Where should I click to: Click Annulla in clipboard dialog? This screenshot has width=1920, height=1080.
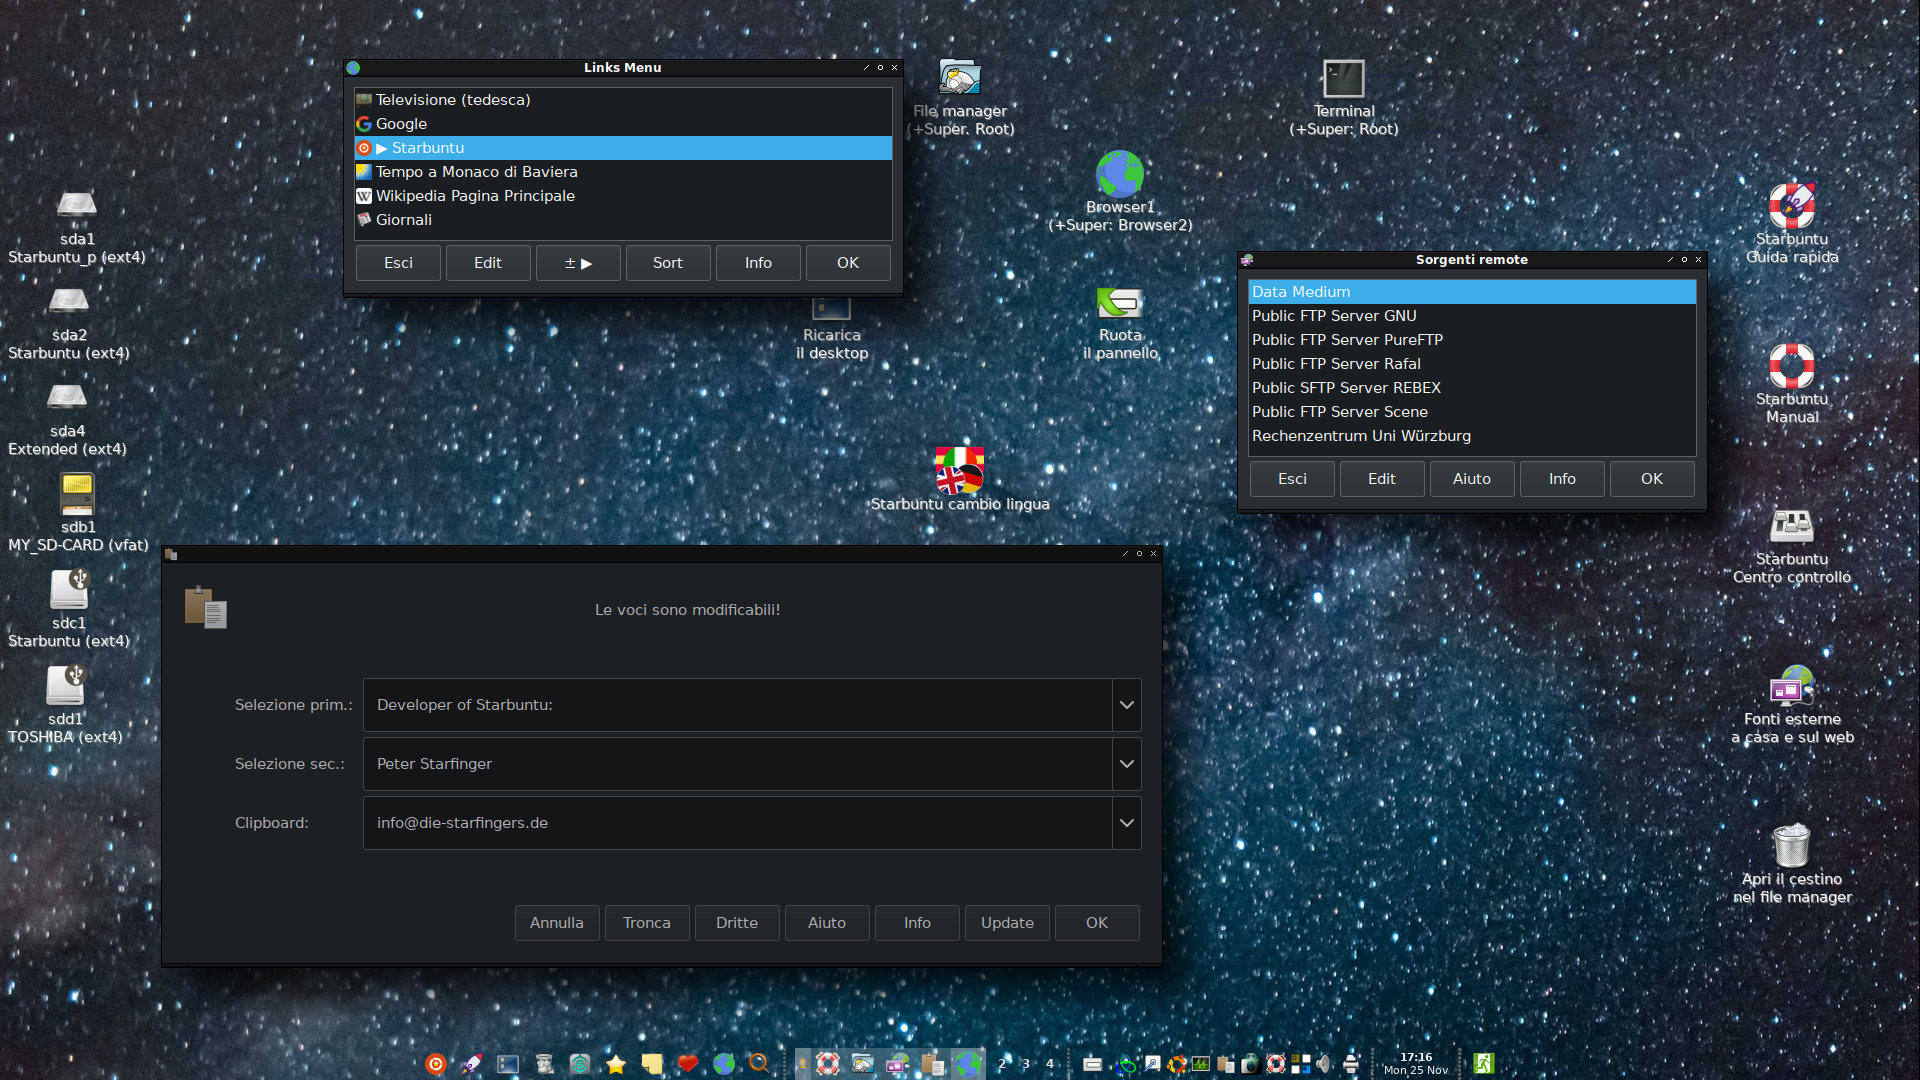[557, 923]
